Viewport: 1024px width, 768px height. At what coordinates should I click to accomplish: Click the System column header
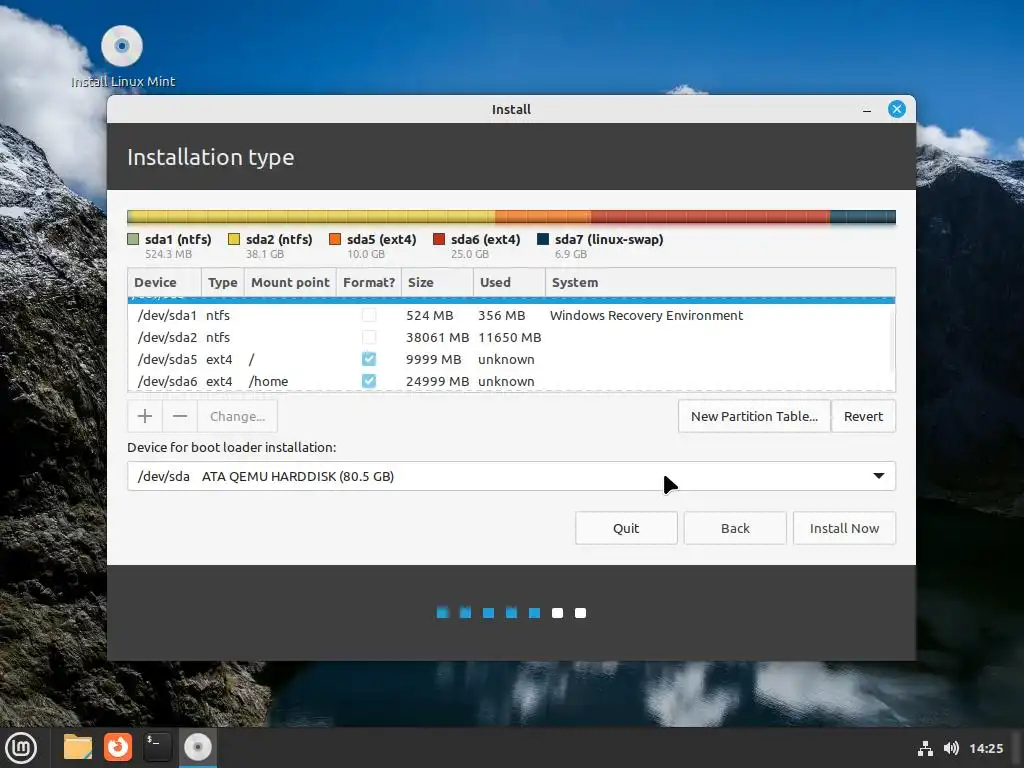[x=720, y=282]
